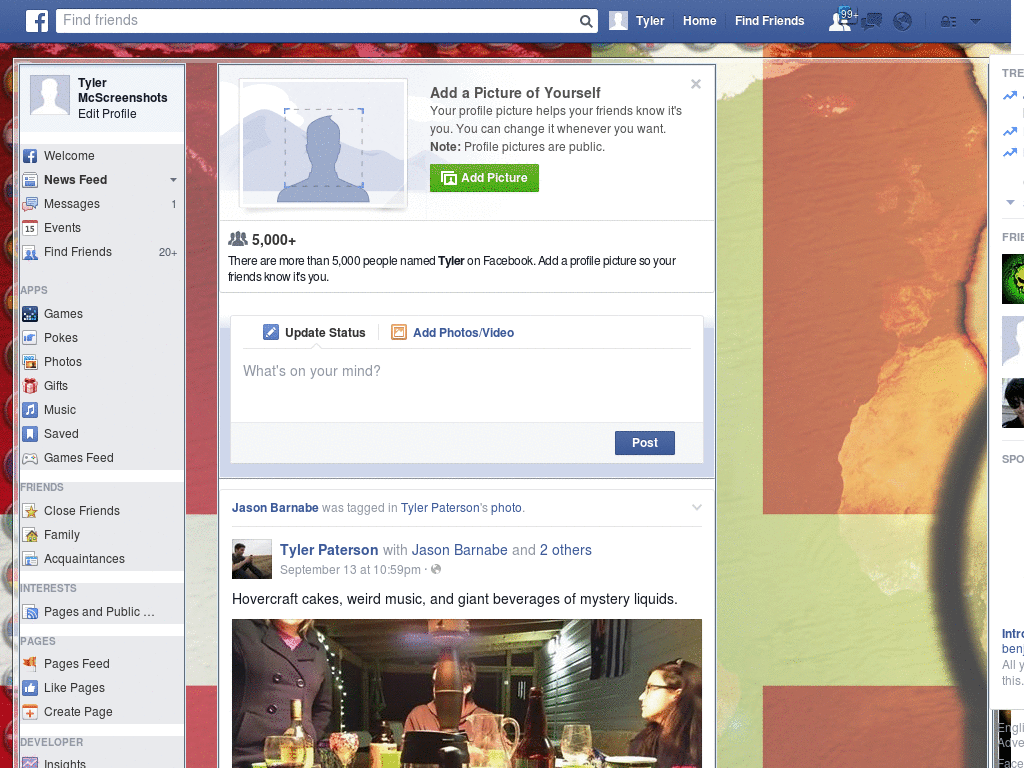Open Tyler Paterson's profile name link
This screenshot has height=768, width=1024.
[x=329, y=550]
